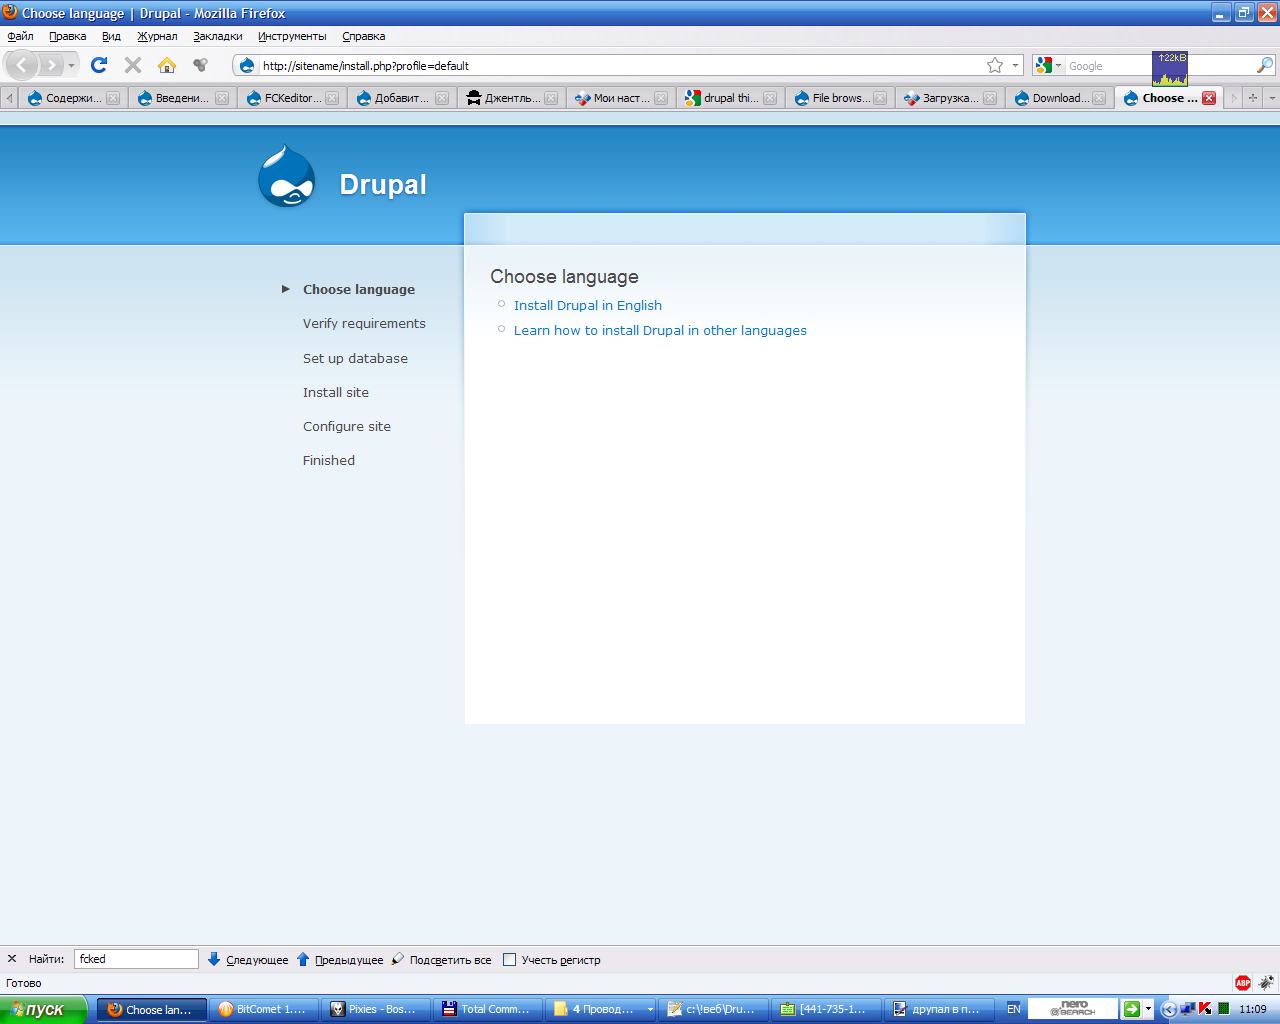
Task: Switch to Total Comm... taskbar button
Action: tap(487, 1009)
